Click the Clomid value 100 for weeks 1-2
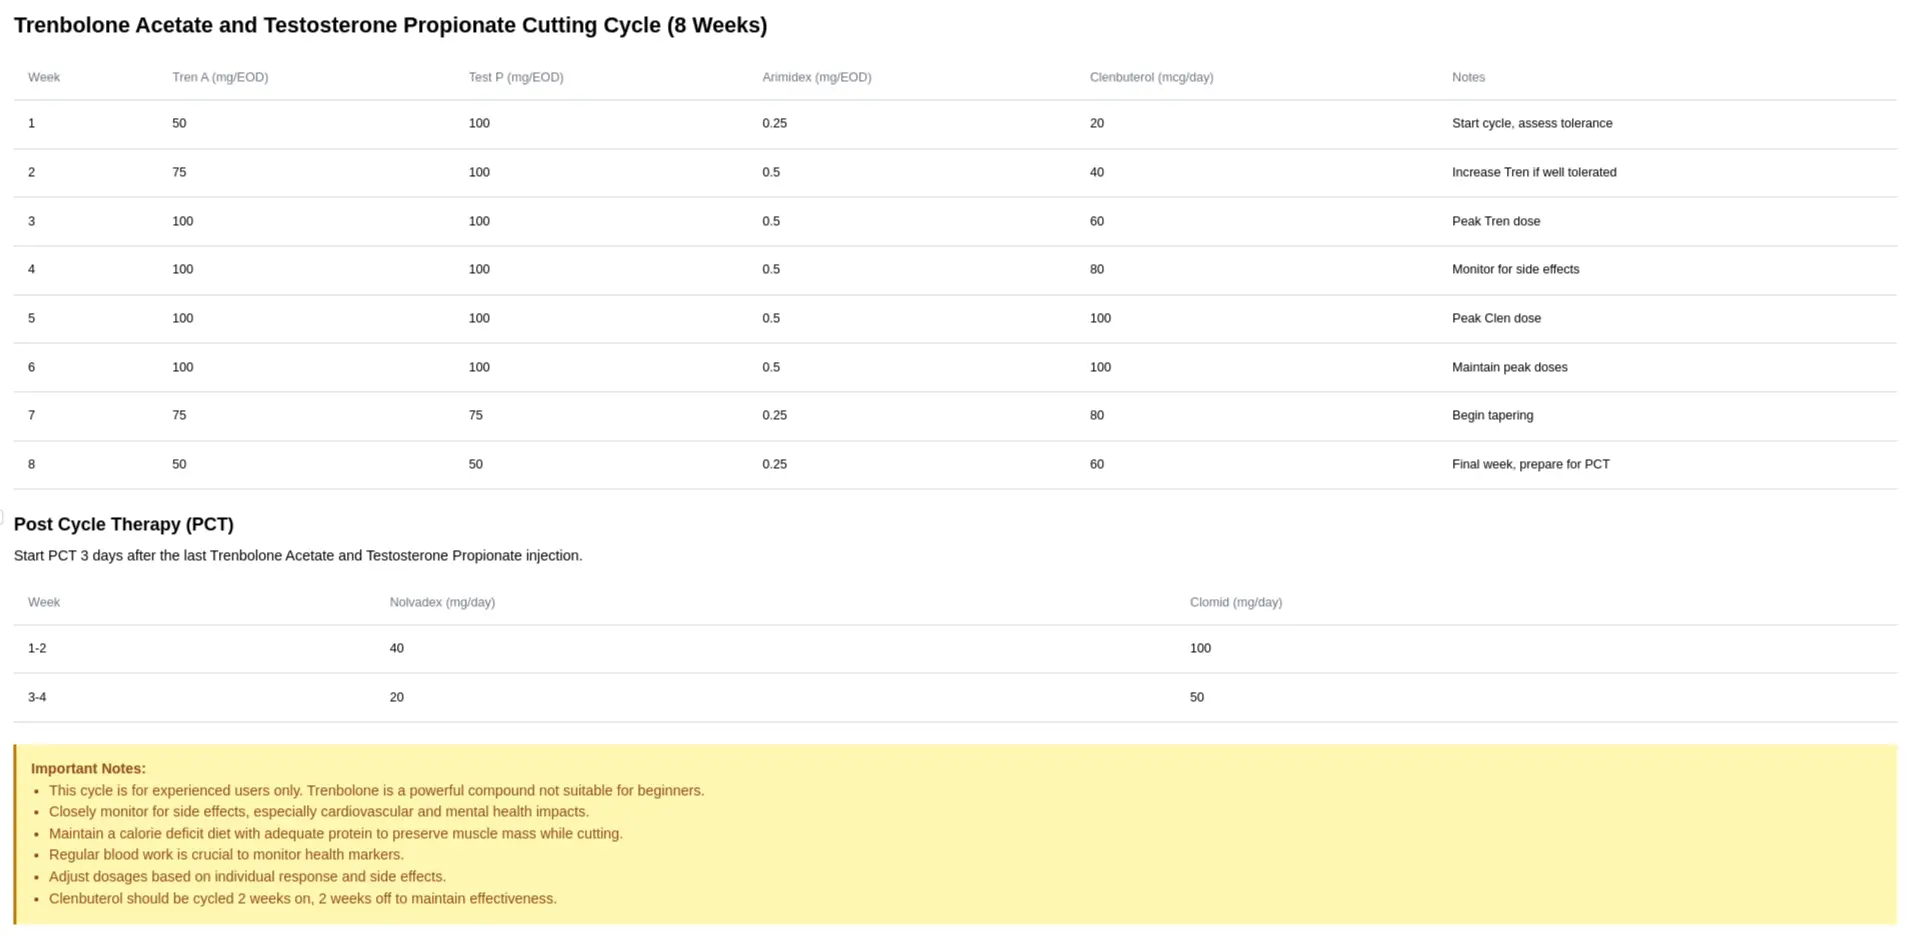 click(x=1200, y=648)
